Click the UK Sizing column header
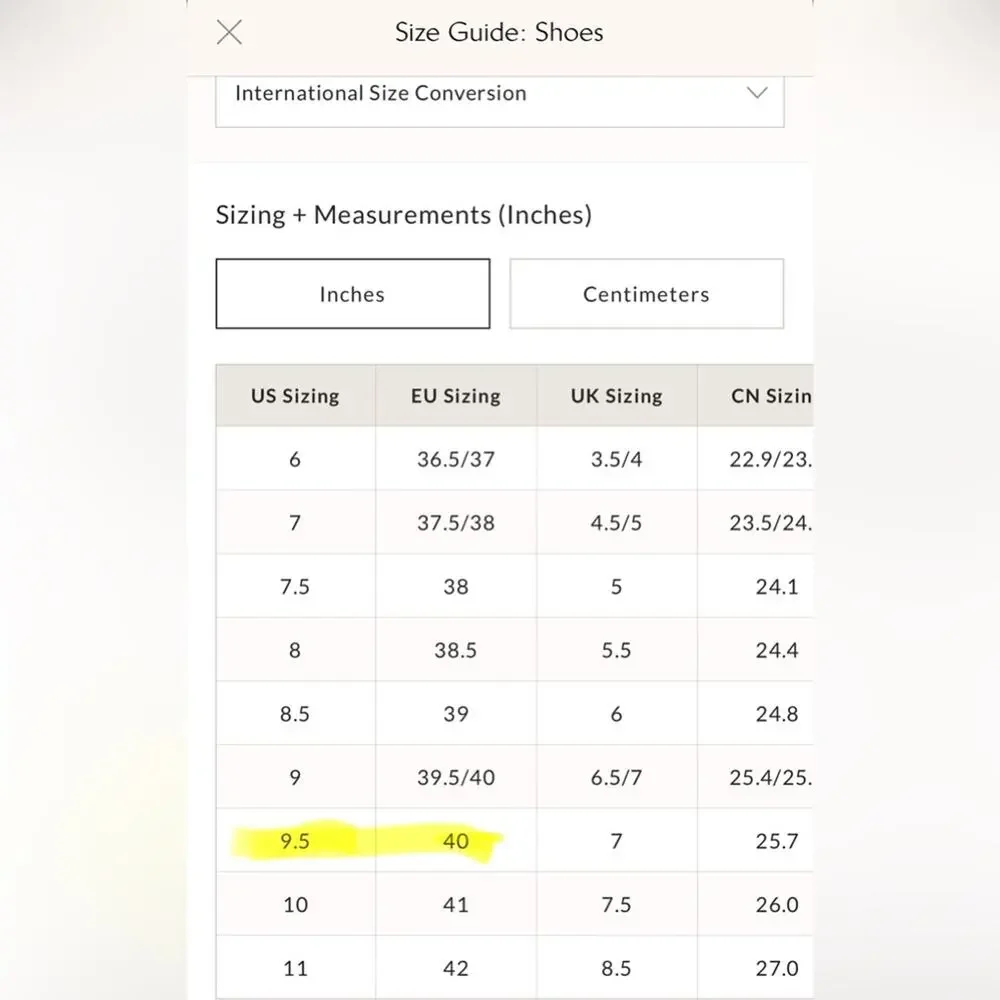The width and height of the screenshot is (1000, 1000). tap(617, 395)
